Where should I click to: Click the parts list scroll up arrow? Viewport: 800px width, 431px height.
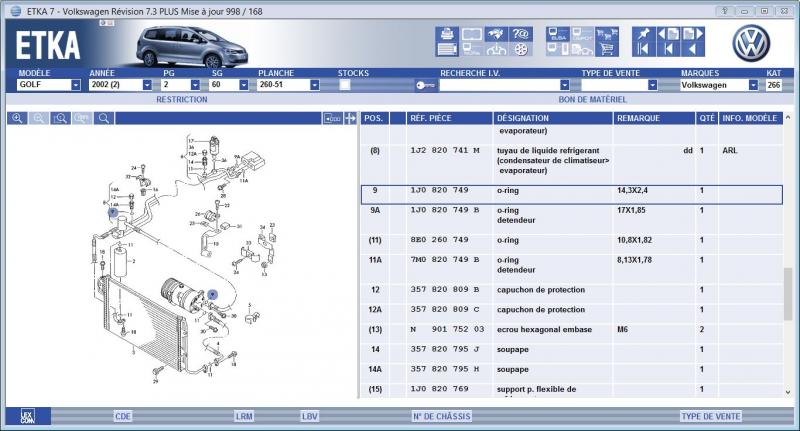788,118
